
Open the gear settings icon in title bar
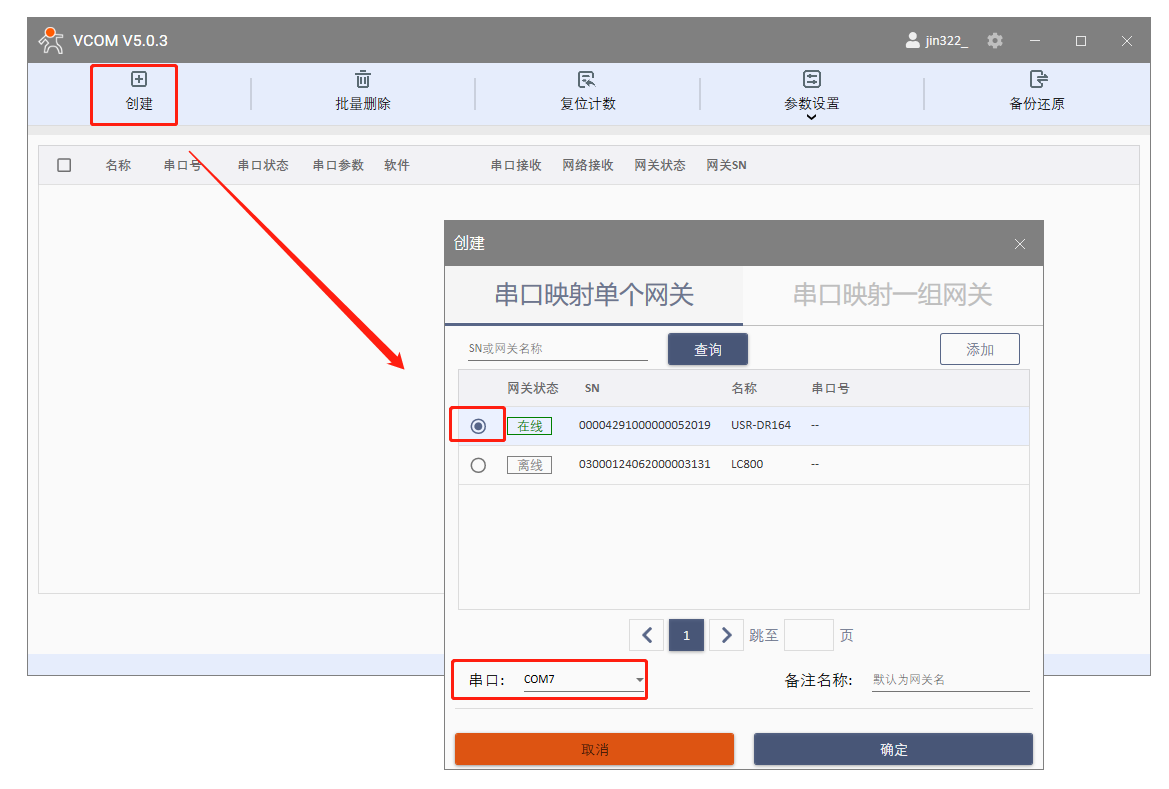(x=994, y=41)
